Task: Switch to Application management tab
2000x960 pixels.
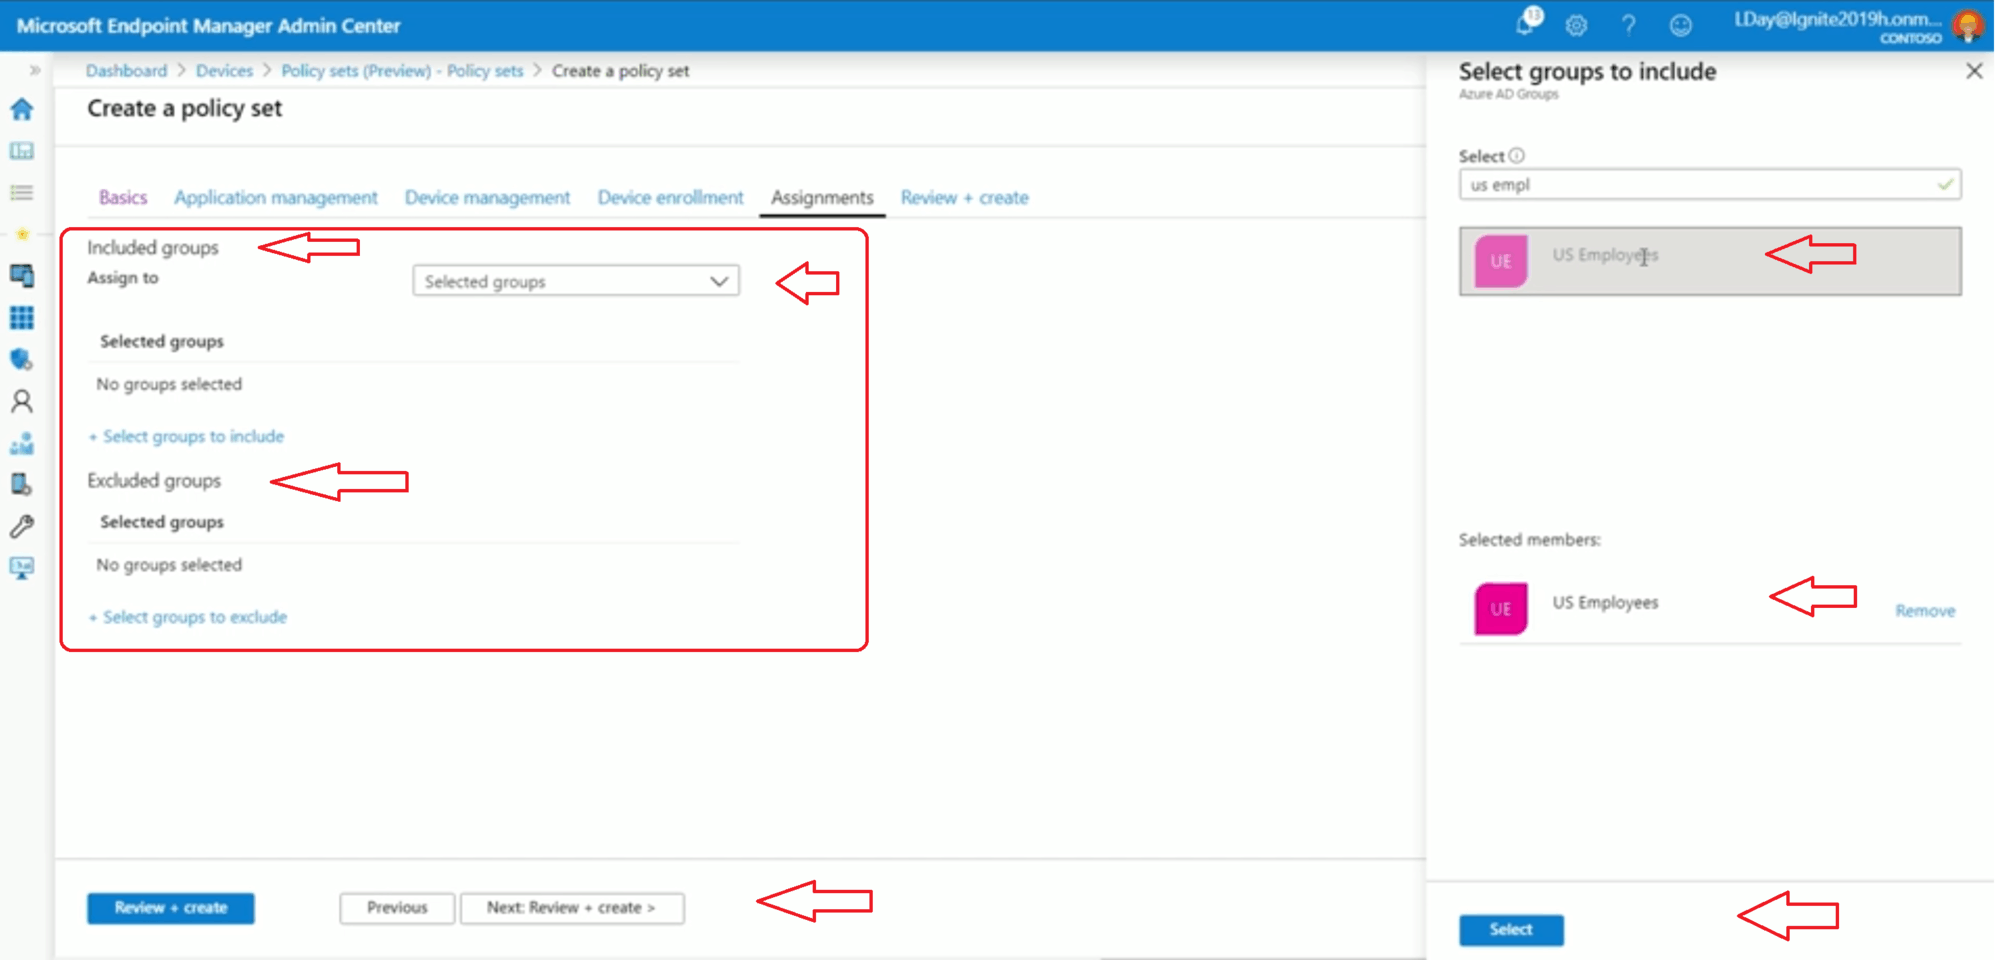Action: coord(276,197)
